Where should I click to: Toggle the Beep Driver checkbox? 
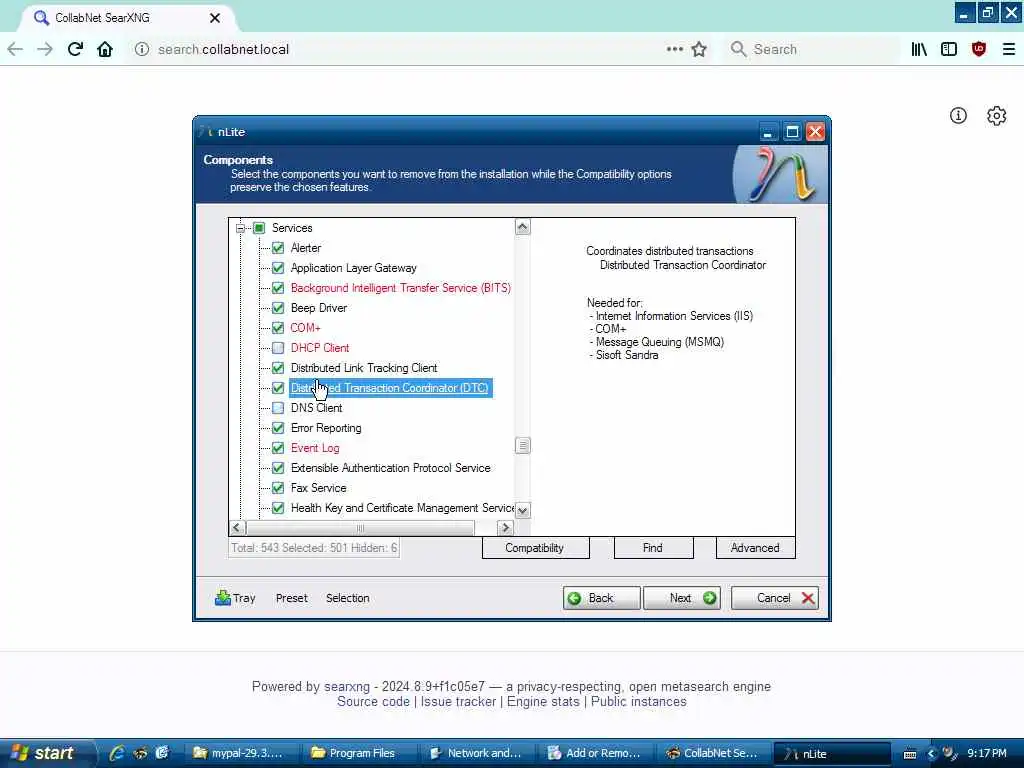[x=278, y=308]
